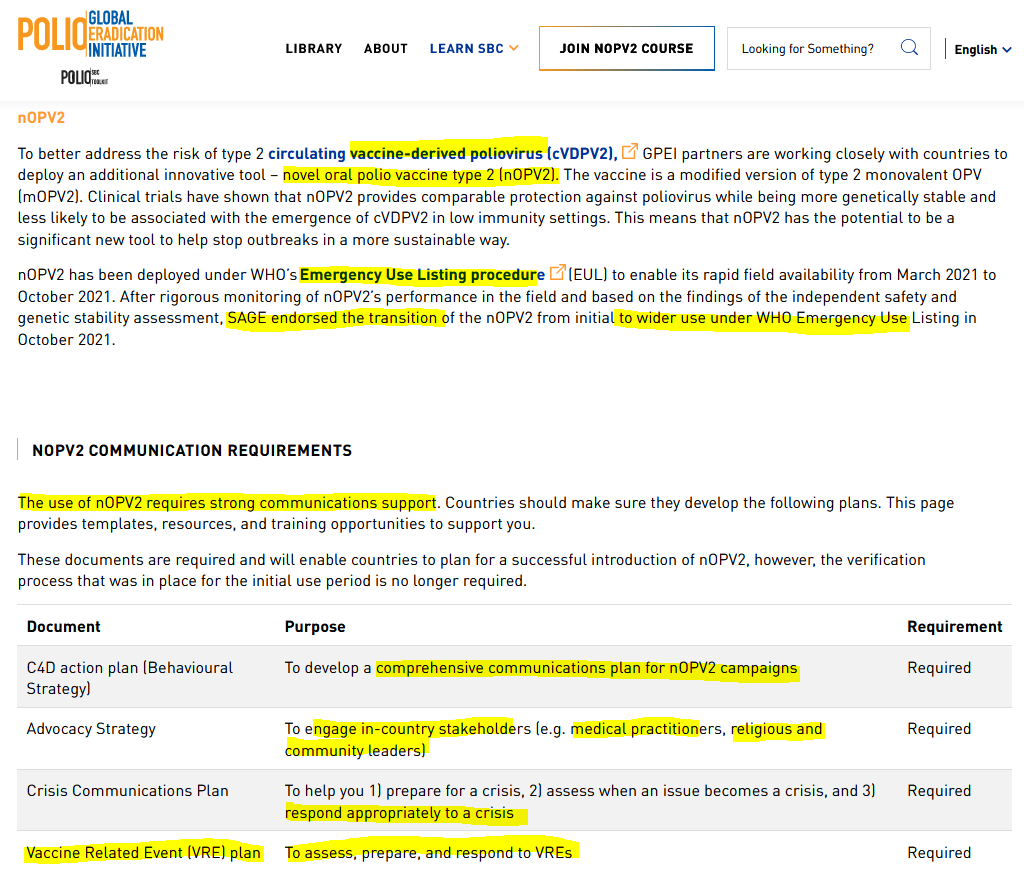Click external link icon after Emergency Use Listing

click(557, 272)
